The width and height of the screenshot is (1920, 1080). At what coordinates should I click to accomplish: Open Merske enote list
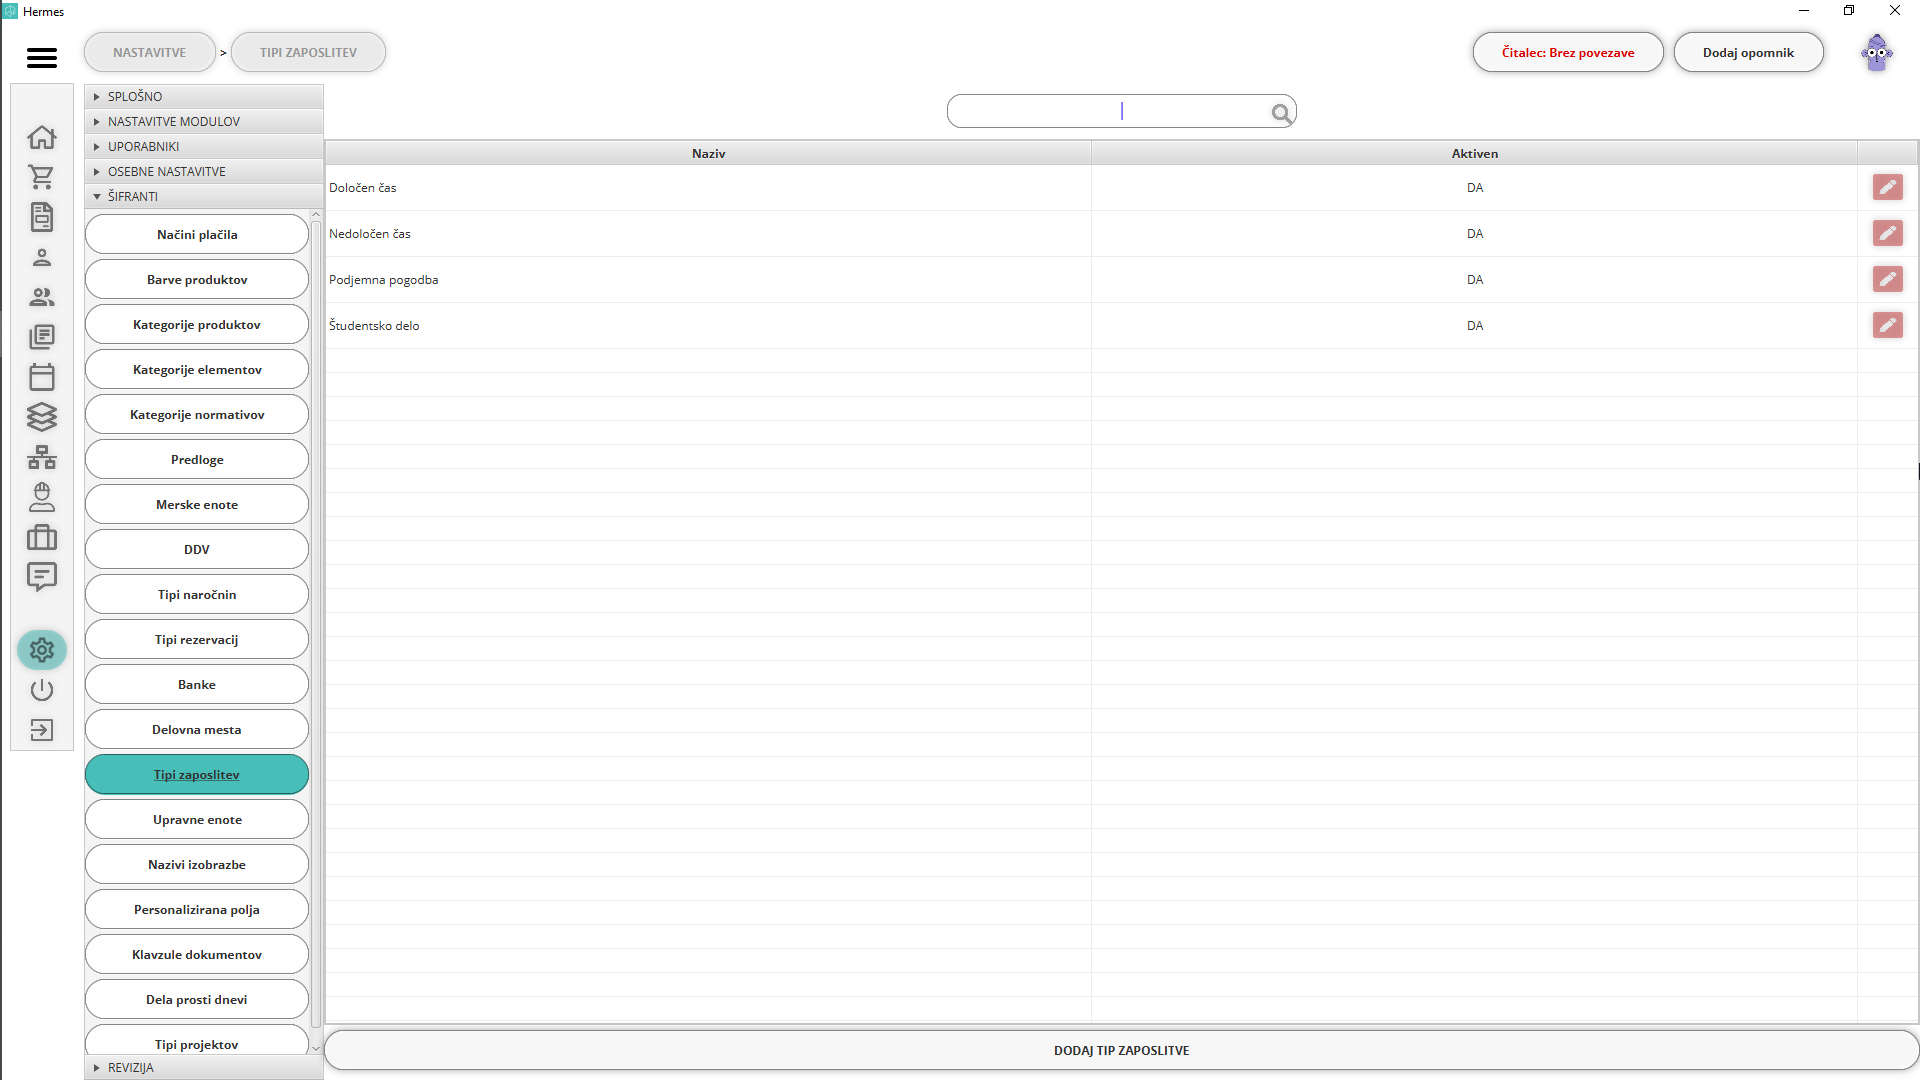(x=197, y=504)
